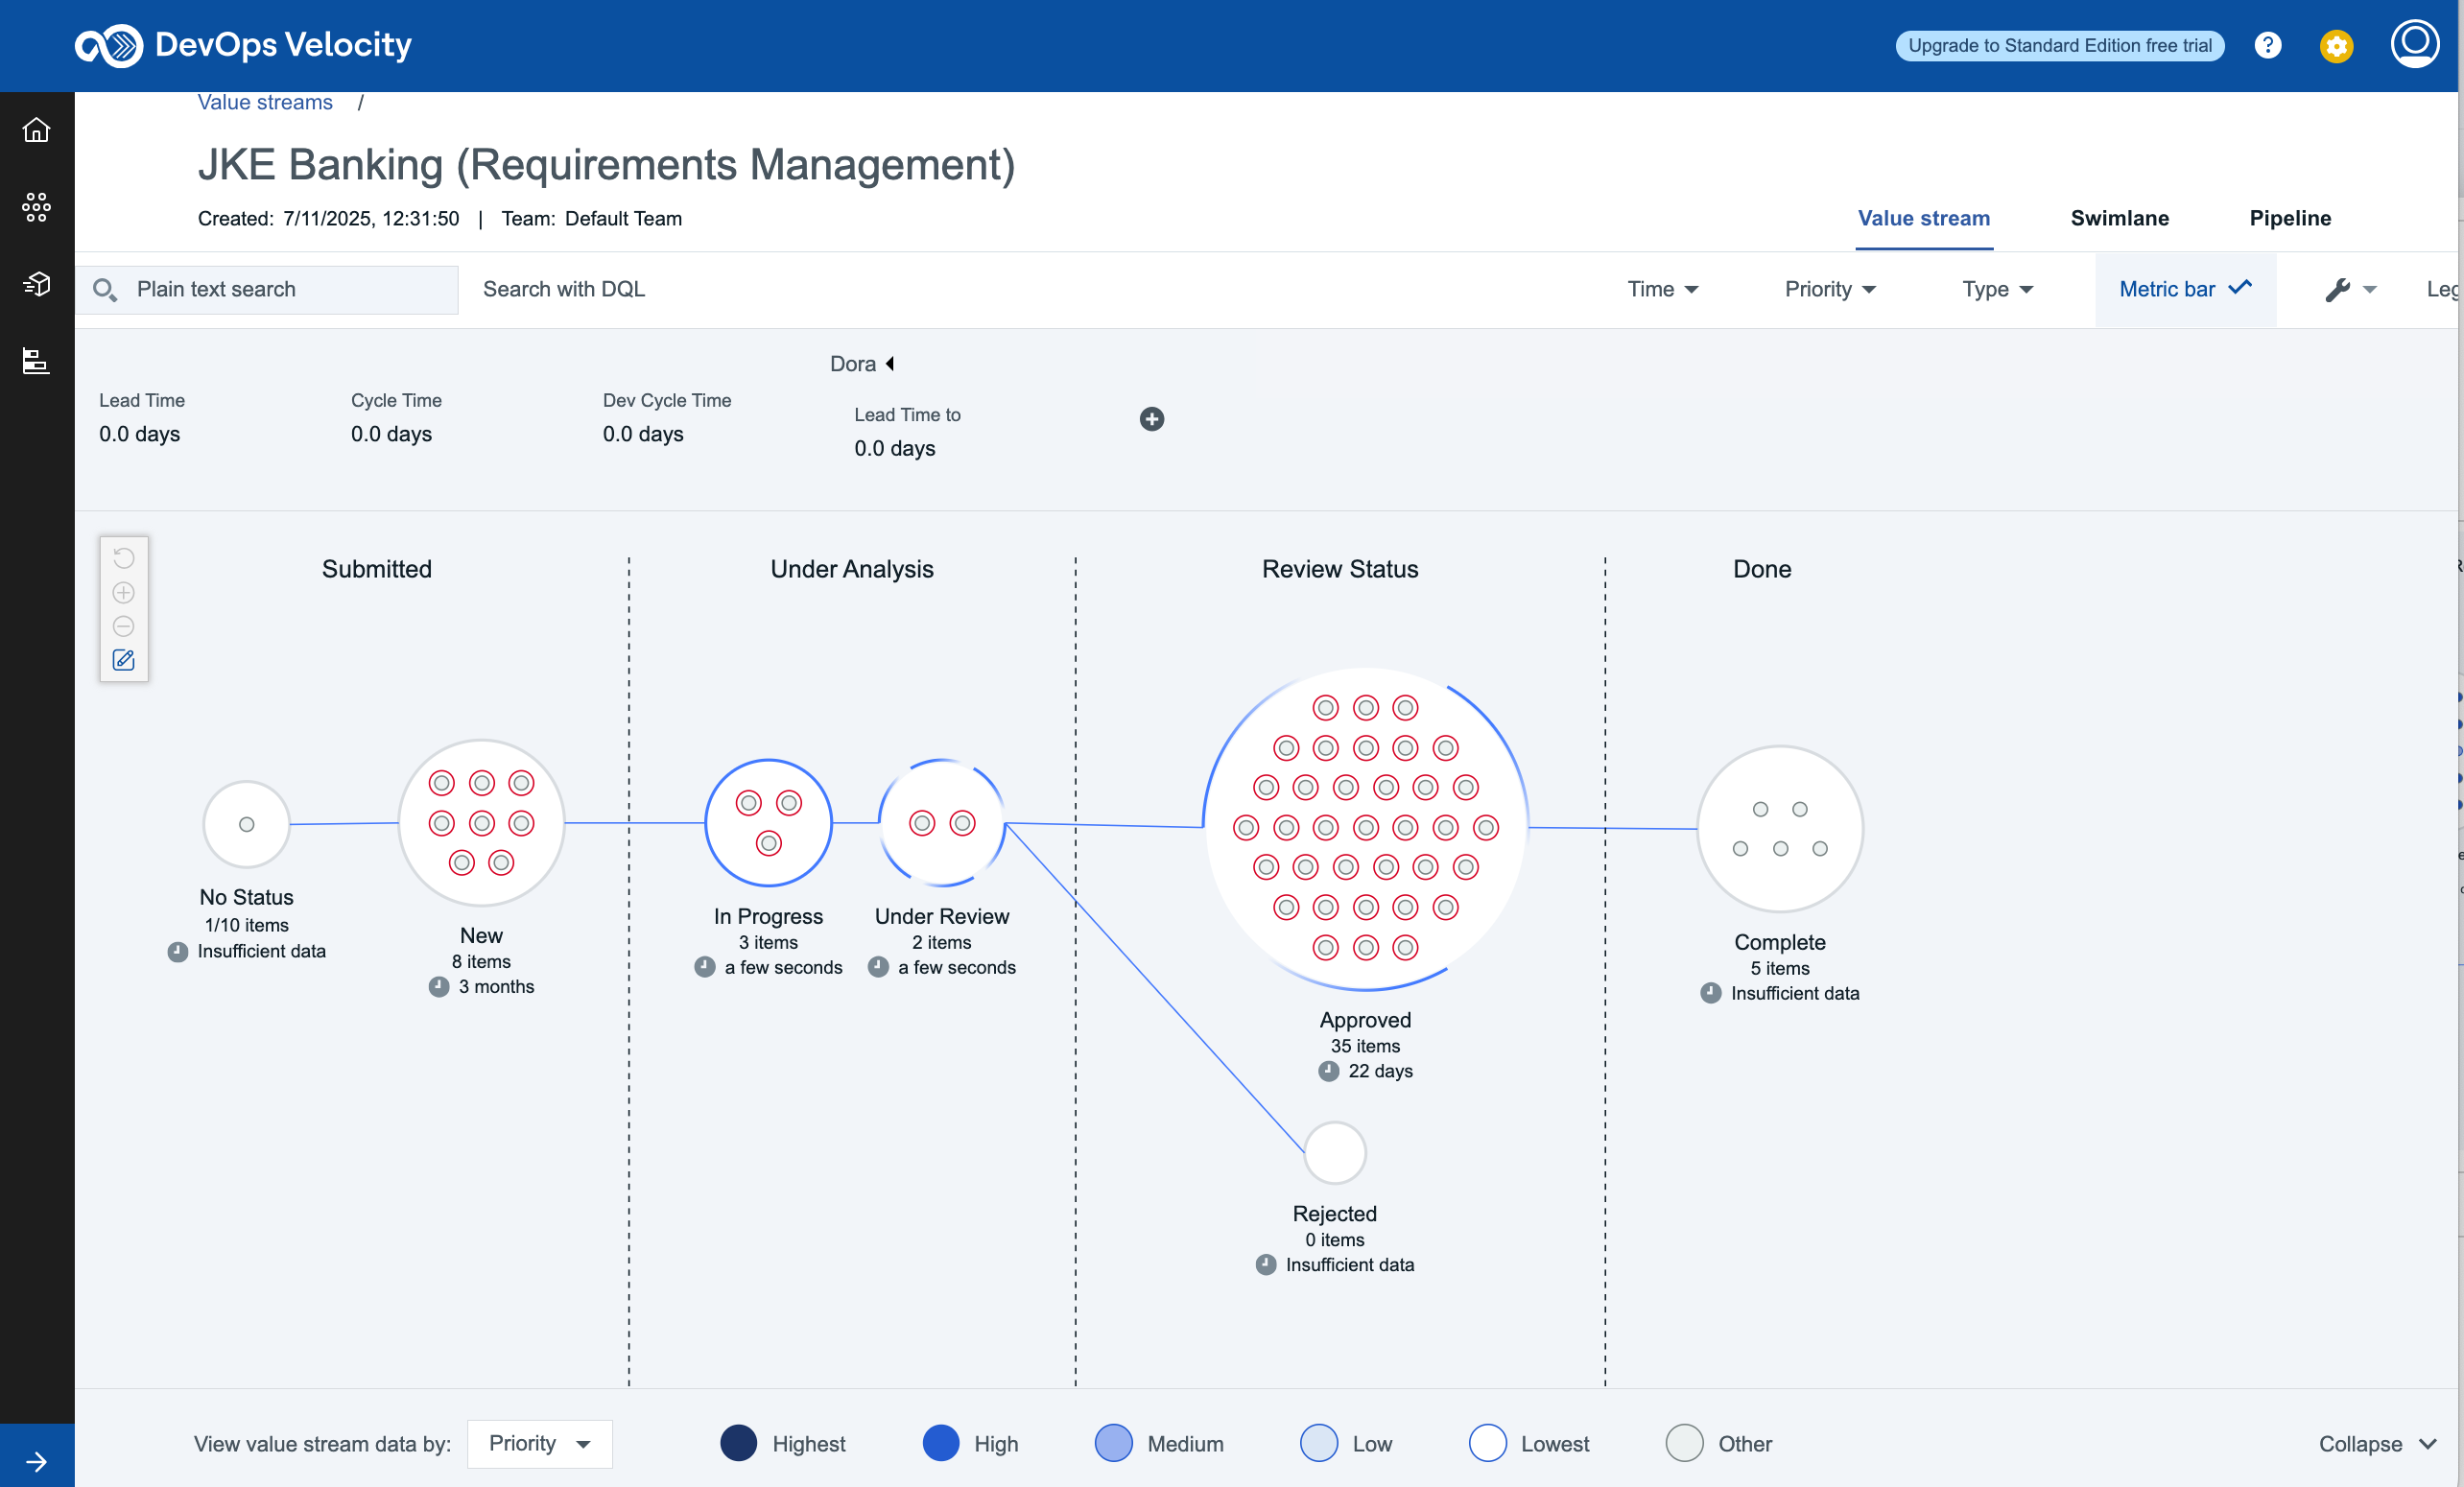This screenshot has height=1487, width=2464.
Task: Click the clock icon under New stage
Action: click(438, 987)
